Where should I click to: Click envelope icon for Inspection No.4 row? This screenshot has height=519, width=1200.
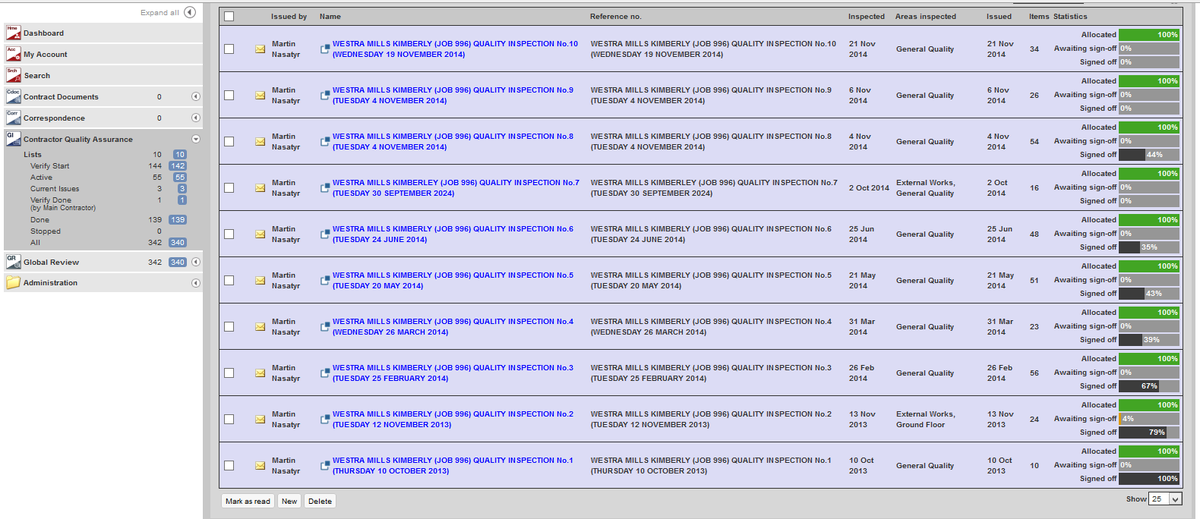tap(260, 327)
